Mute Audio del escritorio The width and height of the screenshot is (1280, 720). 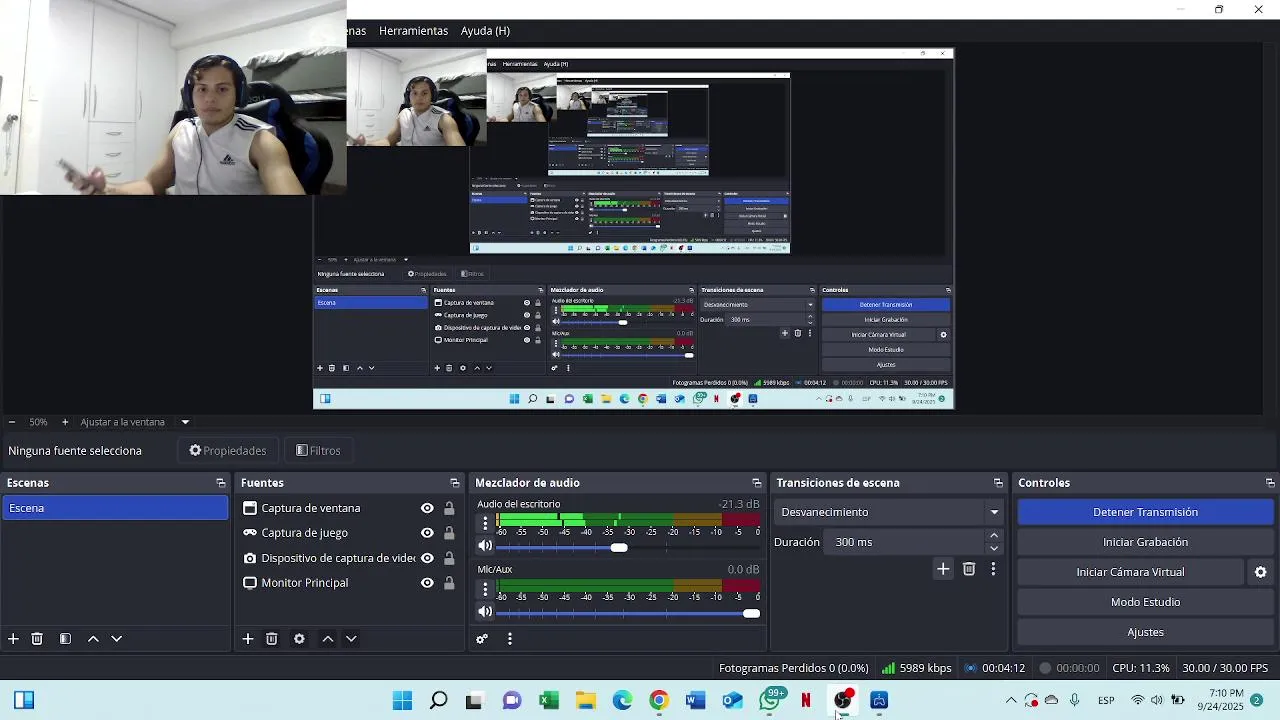coord(485,546)
